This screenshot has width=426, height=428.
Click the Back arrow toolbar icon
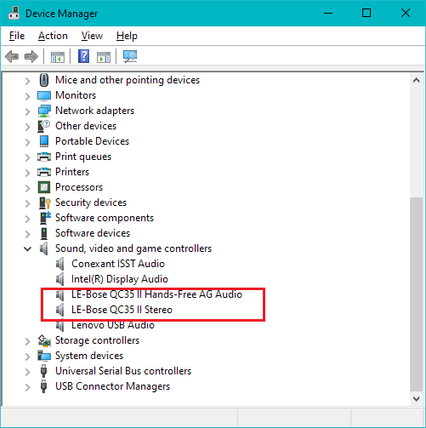pyautogui.click(x=12, y=56)
